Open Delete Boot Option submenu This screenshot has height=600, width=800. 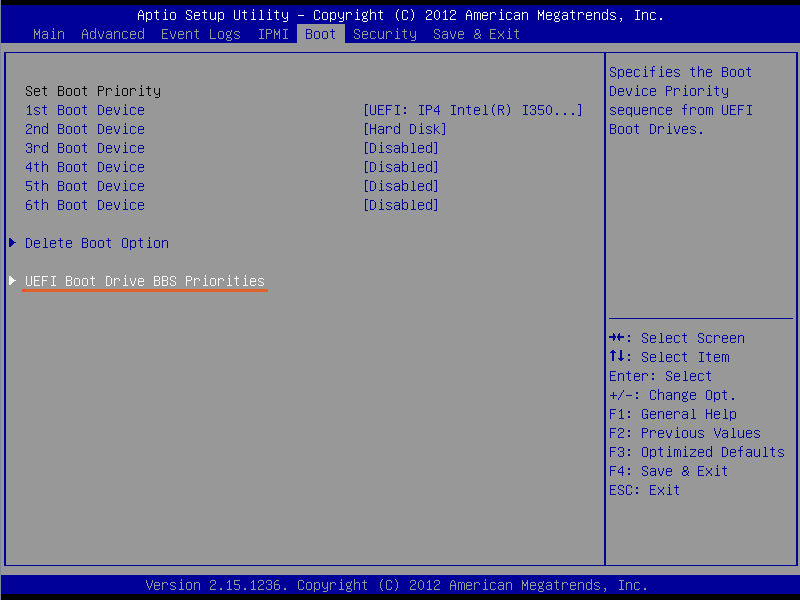97,243
